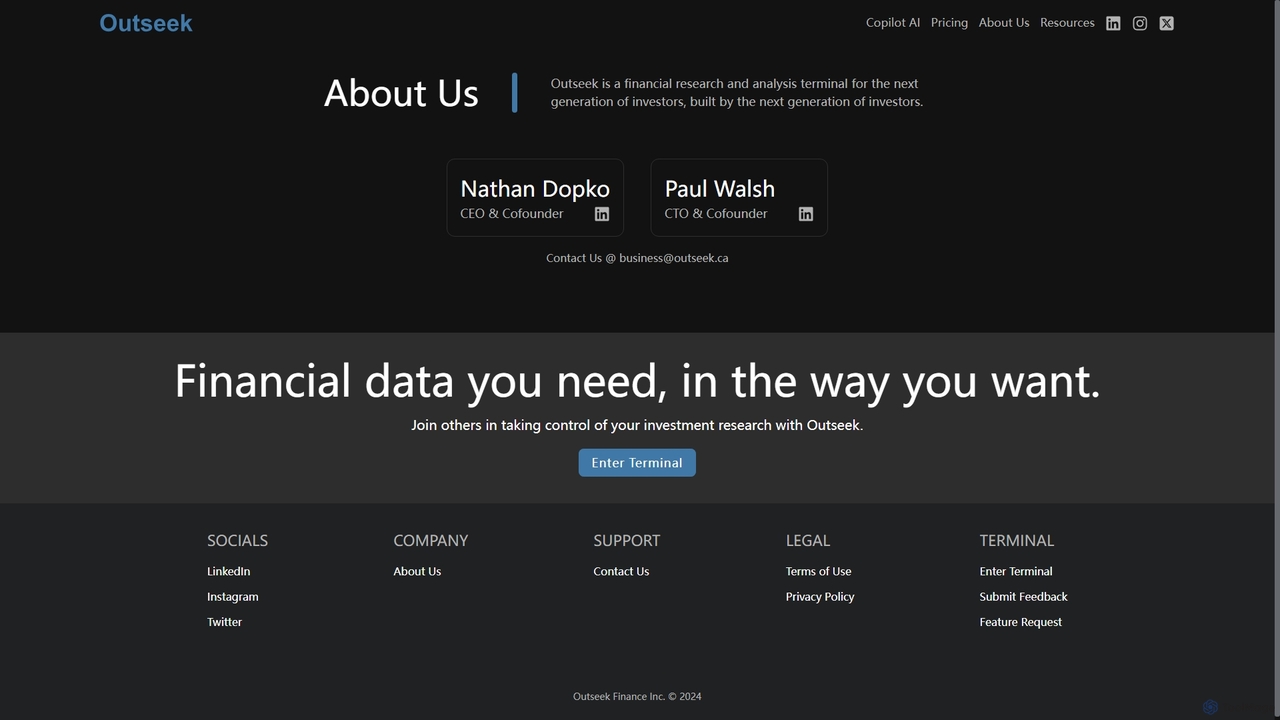Screen dimensions: 1280x720
Task: Click the About Us page heading
Action: click(x=401, y=93)
